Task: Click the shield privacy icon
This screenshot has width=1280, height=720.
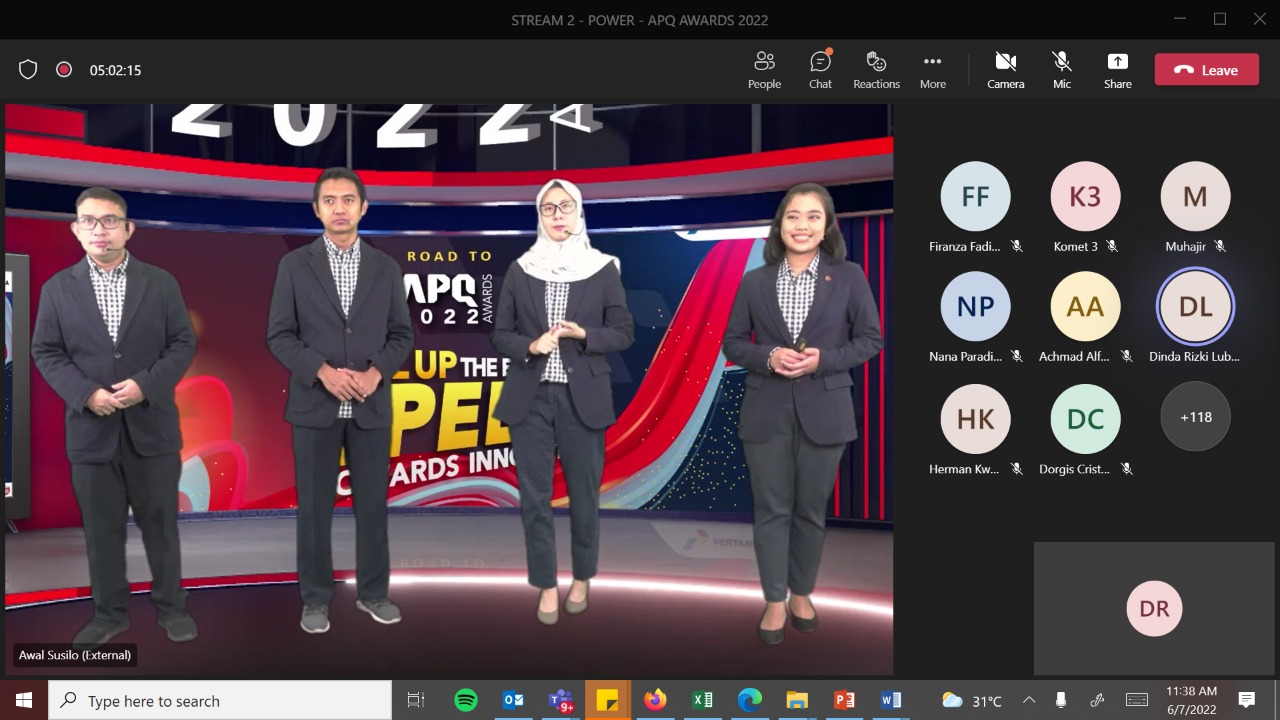Action: click(x=28, y=70)
